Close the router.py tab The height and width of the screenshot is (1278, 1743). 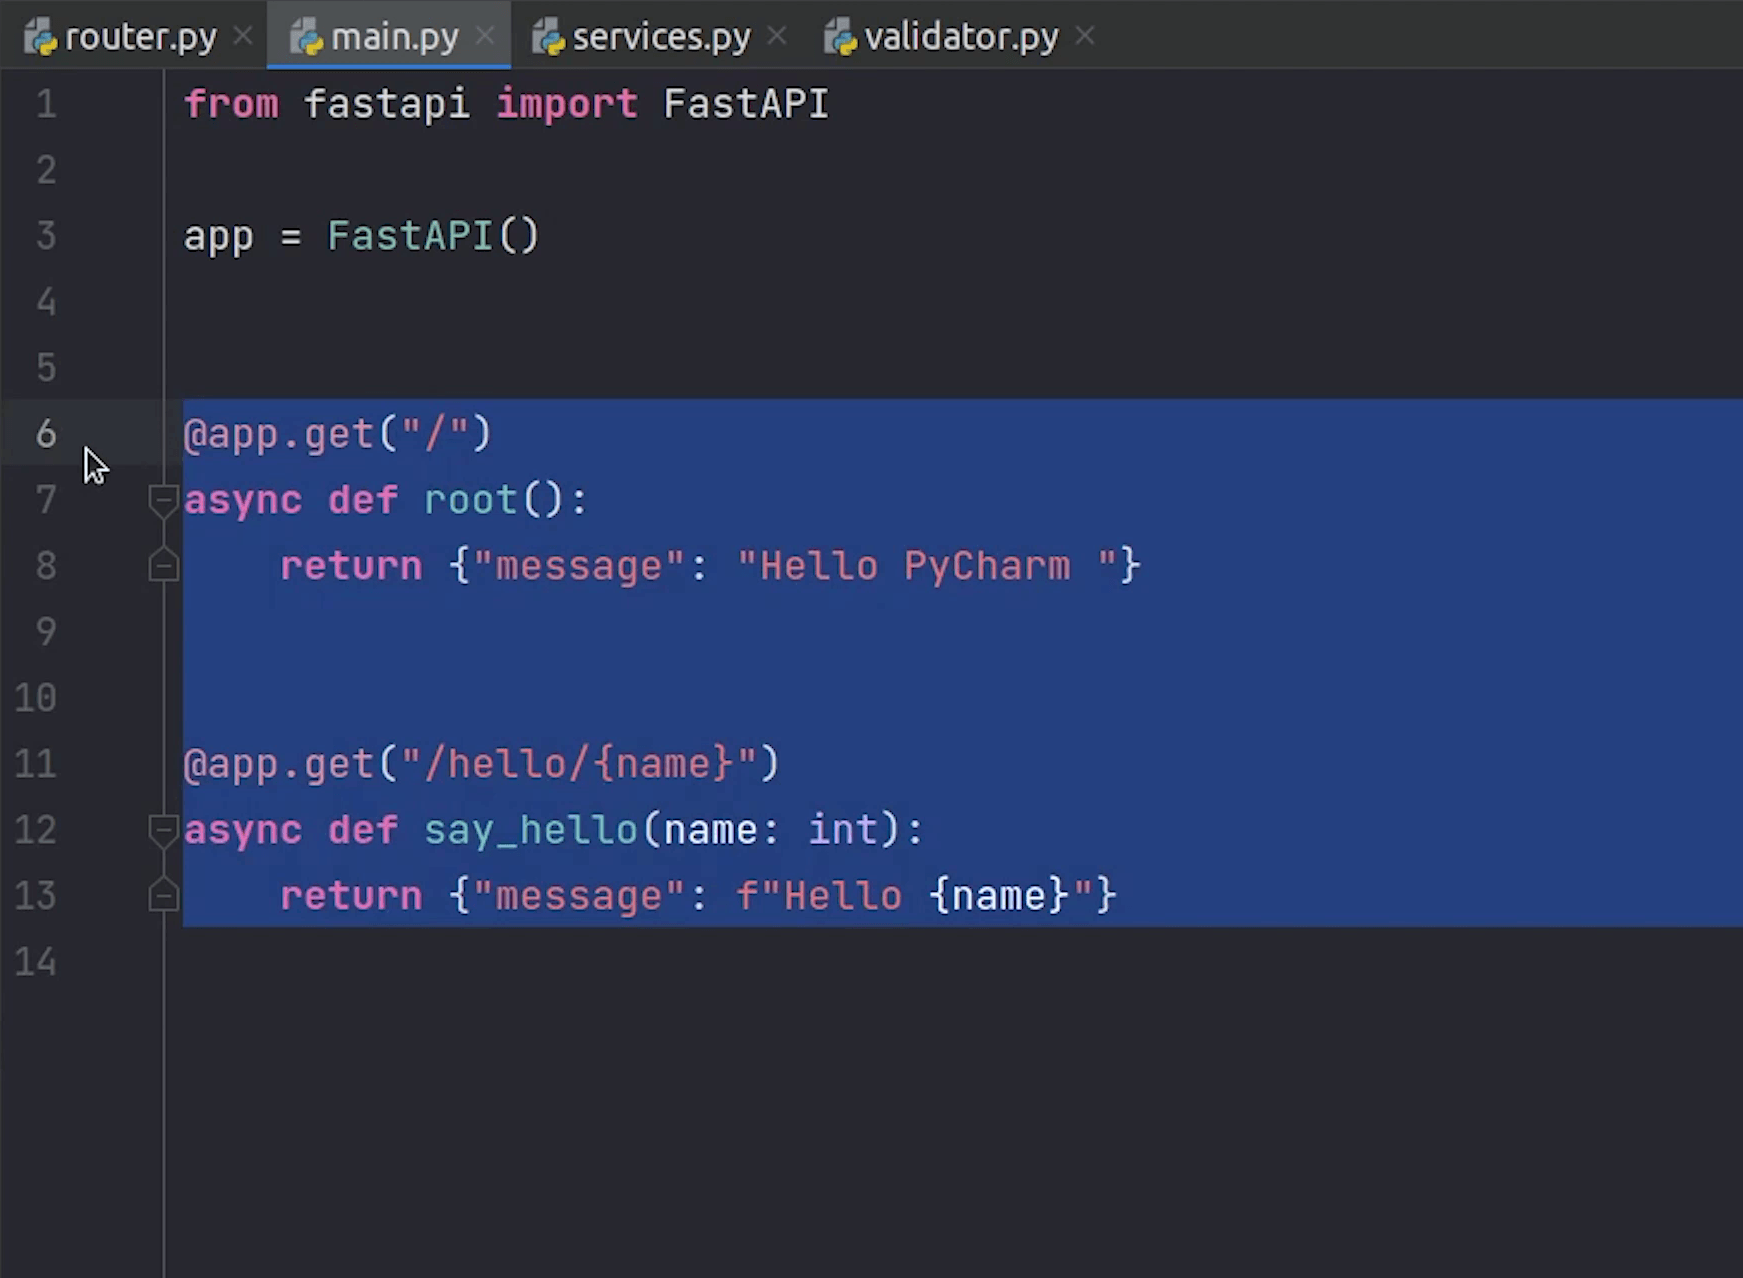click(243, 37)
